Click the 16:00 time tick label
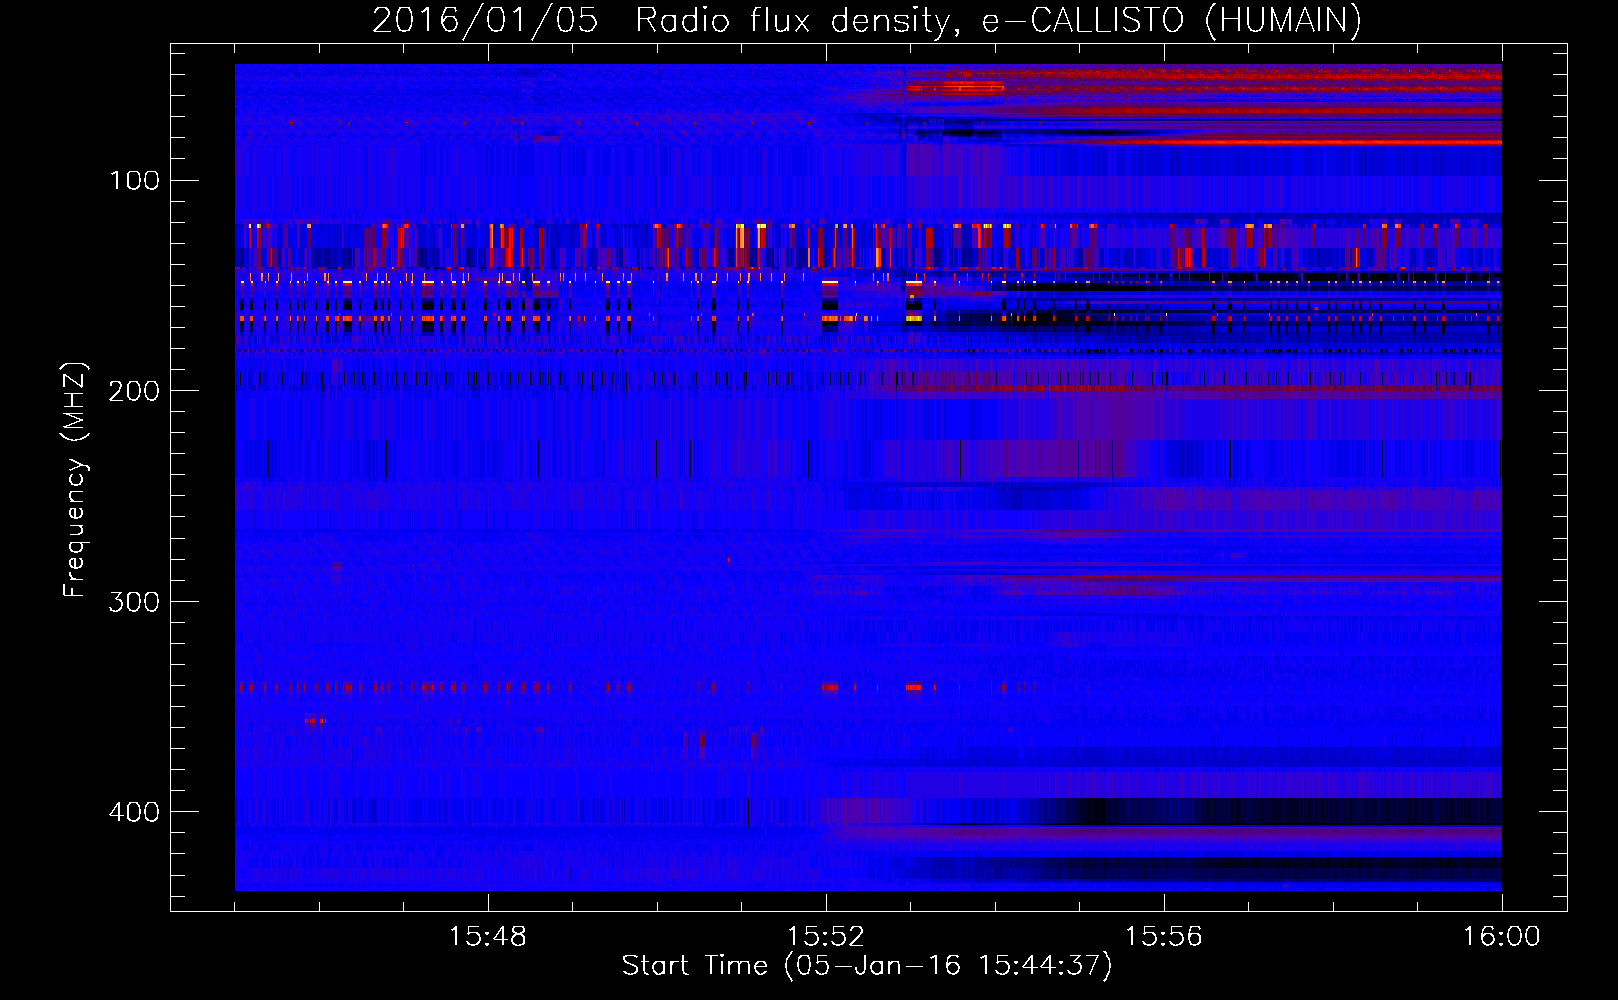Screen dimensions: 1618x1000 tap(1501, 937)
